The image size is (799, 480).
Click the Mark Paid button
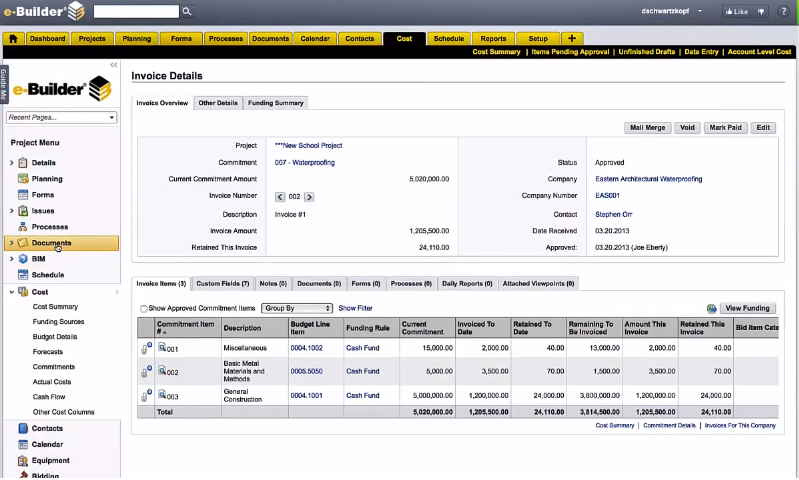[x=725, y=128]
